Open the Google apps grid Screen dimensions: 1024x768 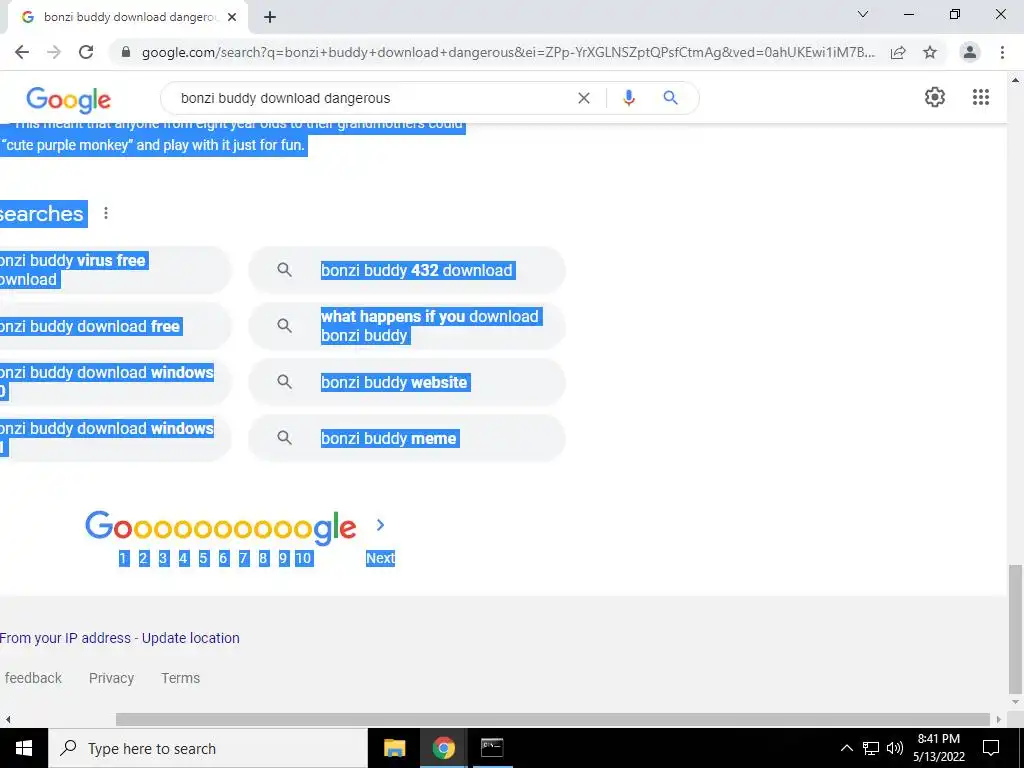pos(981,97)
